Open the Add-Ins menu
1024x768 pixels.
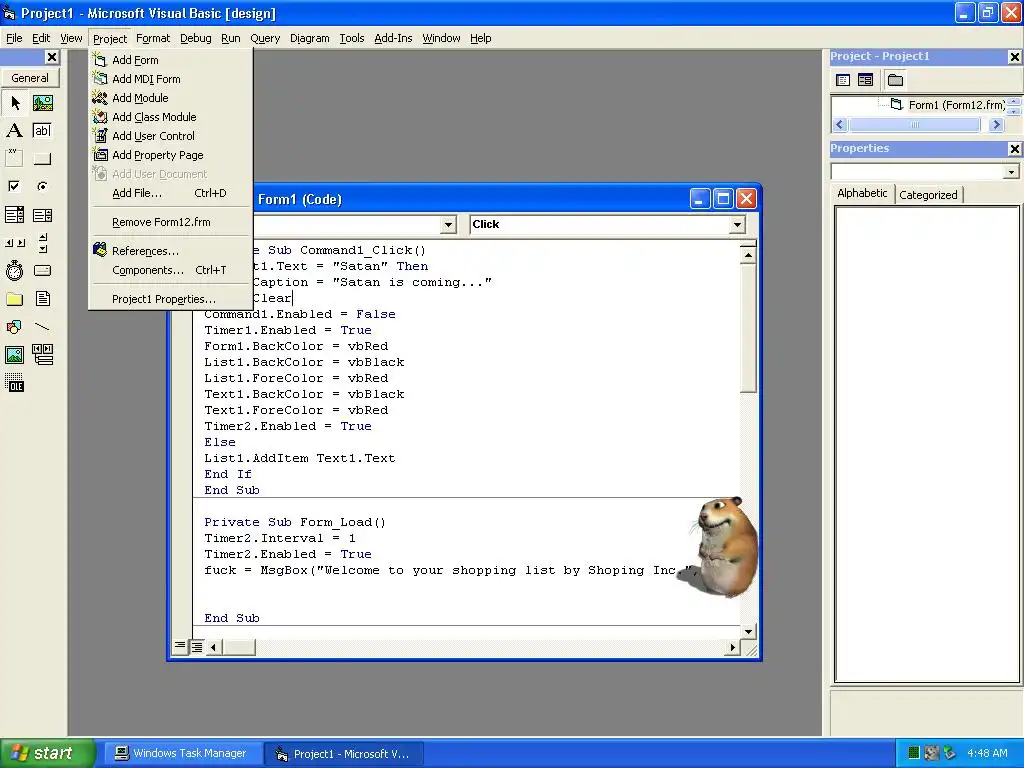[x=393, y=39]
